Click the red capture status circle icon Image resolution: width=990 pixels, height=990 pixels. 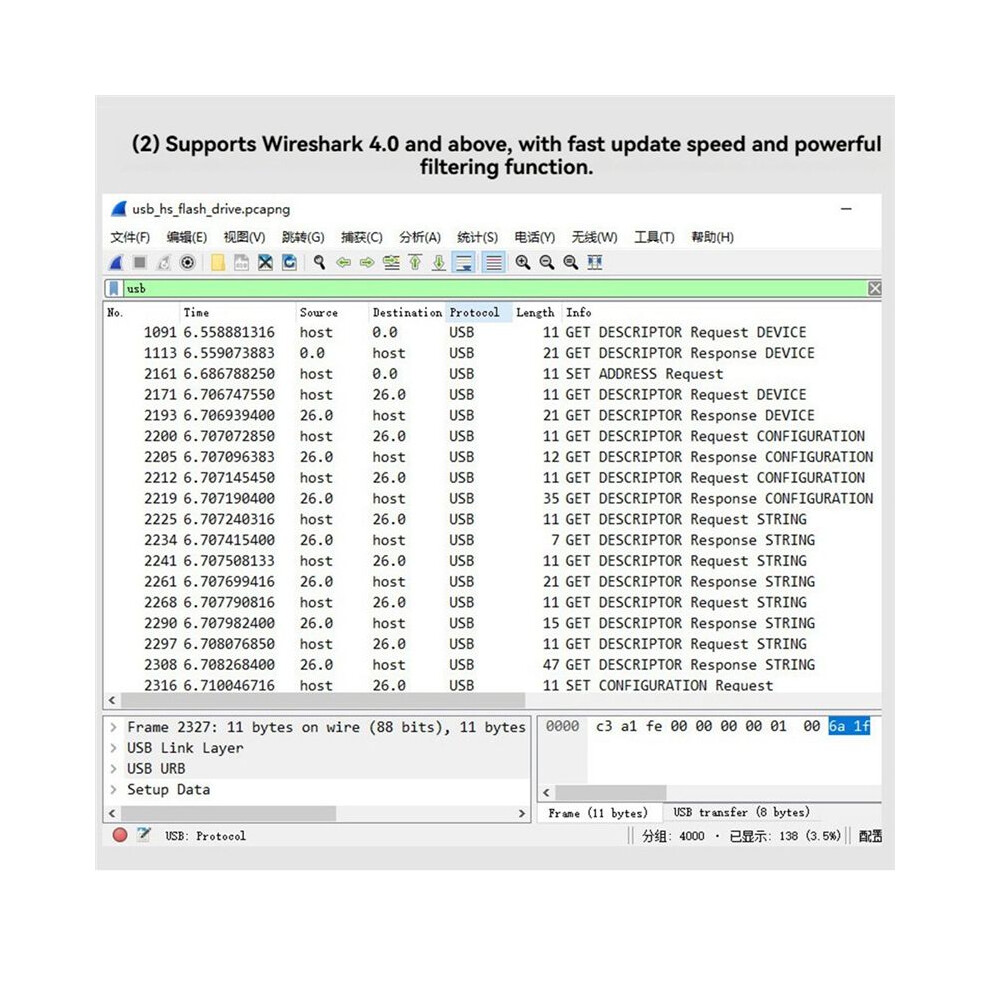[120, 835]
